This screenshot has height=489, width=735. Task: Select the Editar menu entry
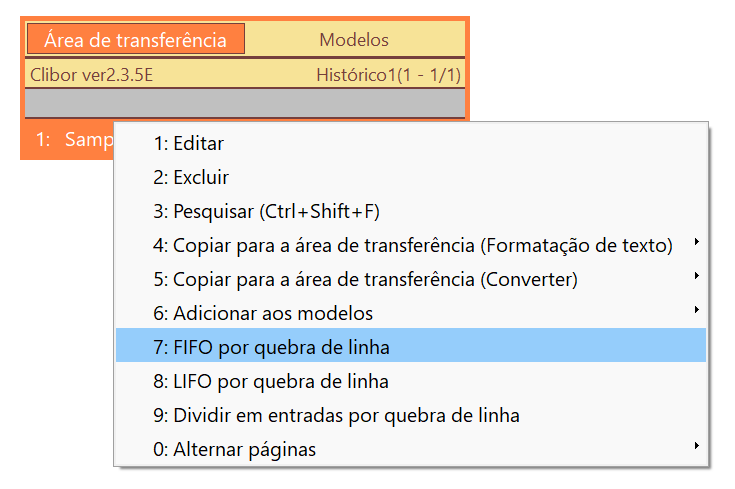click(411, 143)
